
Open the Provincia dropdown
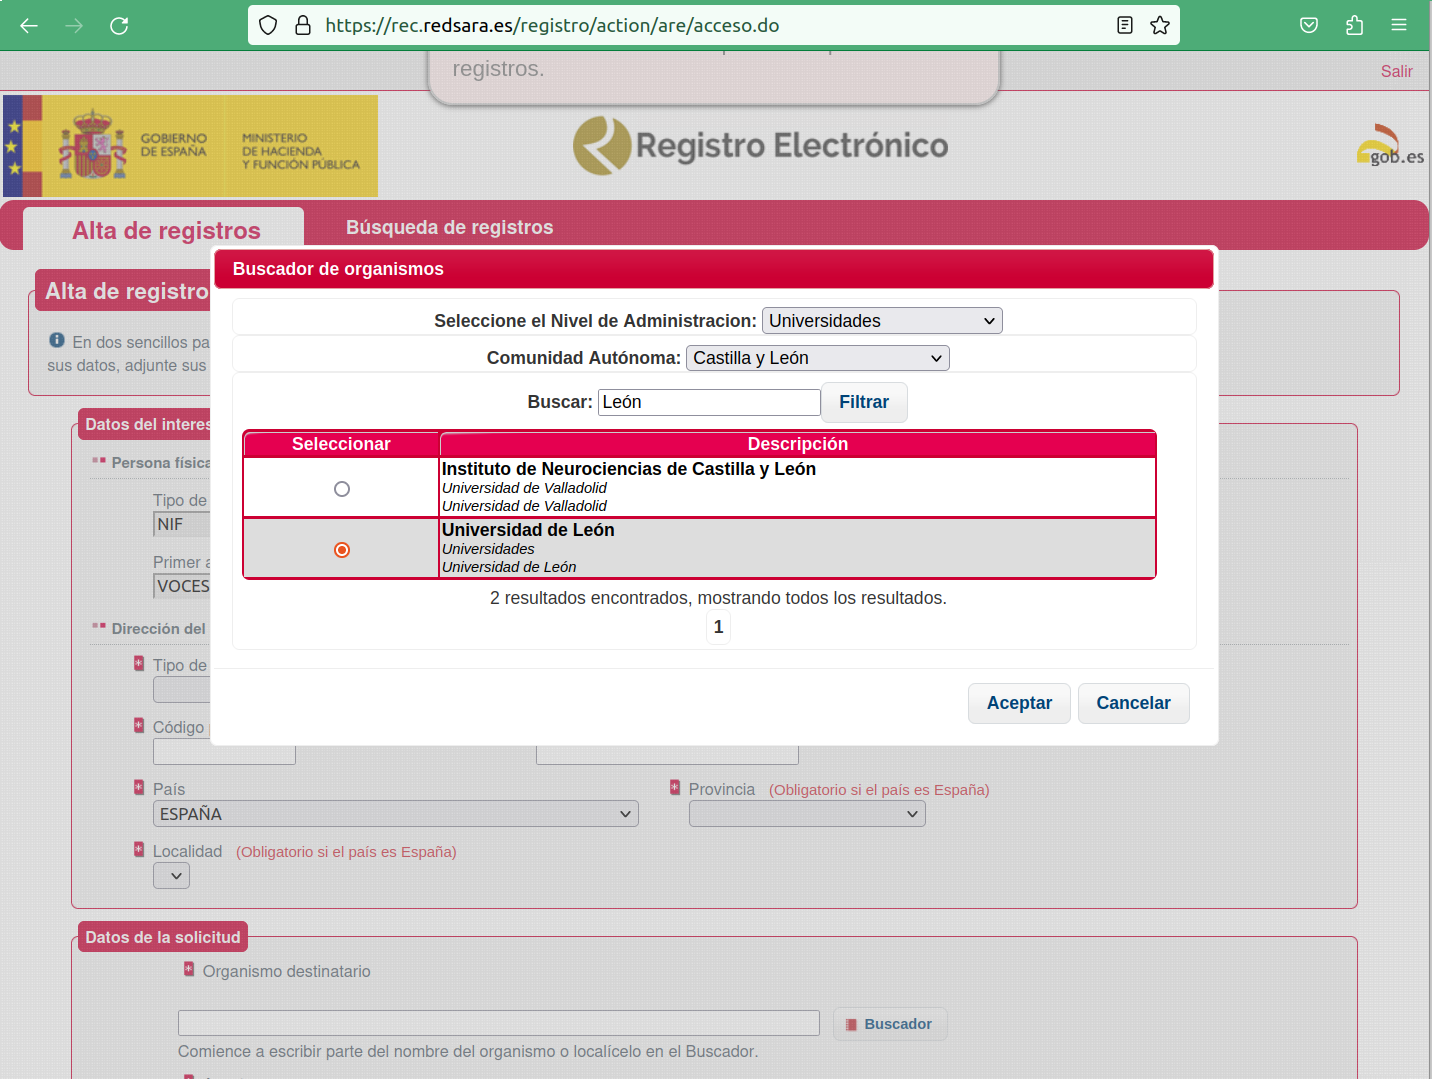[x=806, y=813]
